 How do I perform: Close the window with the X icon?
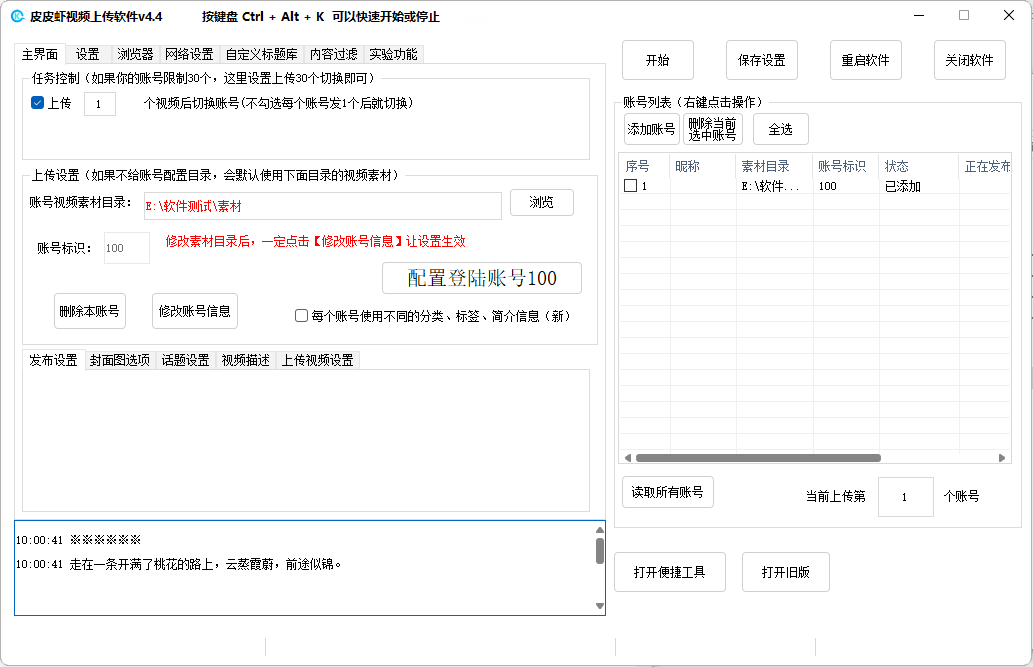pyautogui.click(x=1009, y=16)
